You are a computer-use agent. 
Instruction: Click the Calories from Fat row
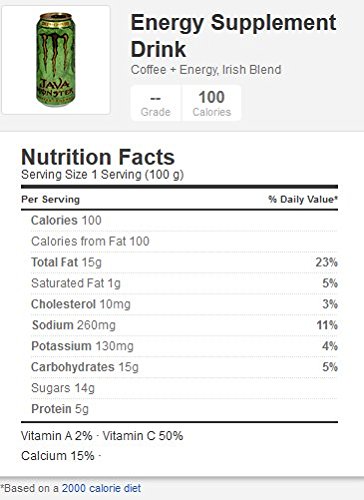[x=184, y=241]
